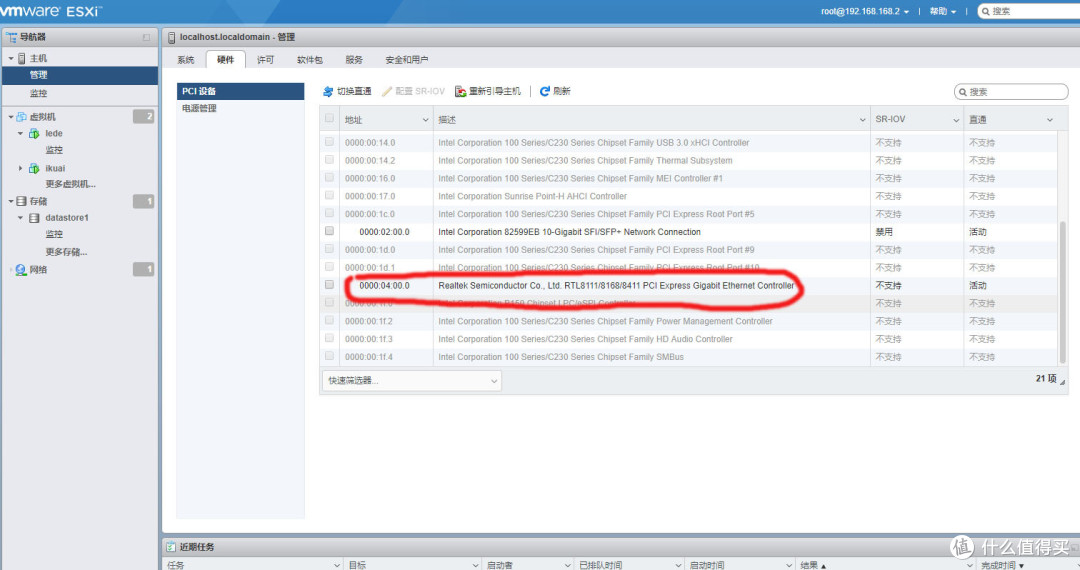Switch to the Services tab

(354, 60)
